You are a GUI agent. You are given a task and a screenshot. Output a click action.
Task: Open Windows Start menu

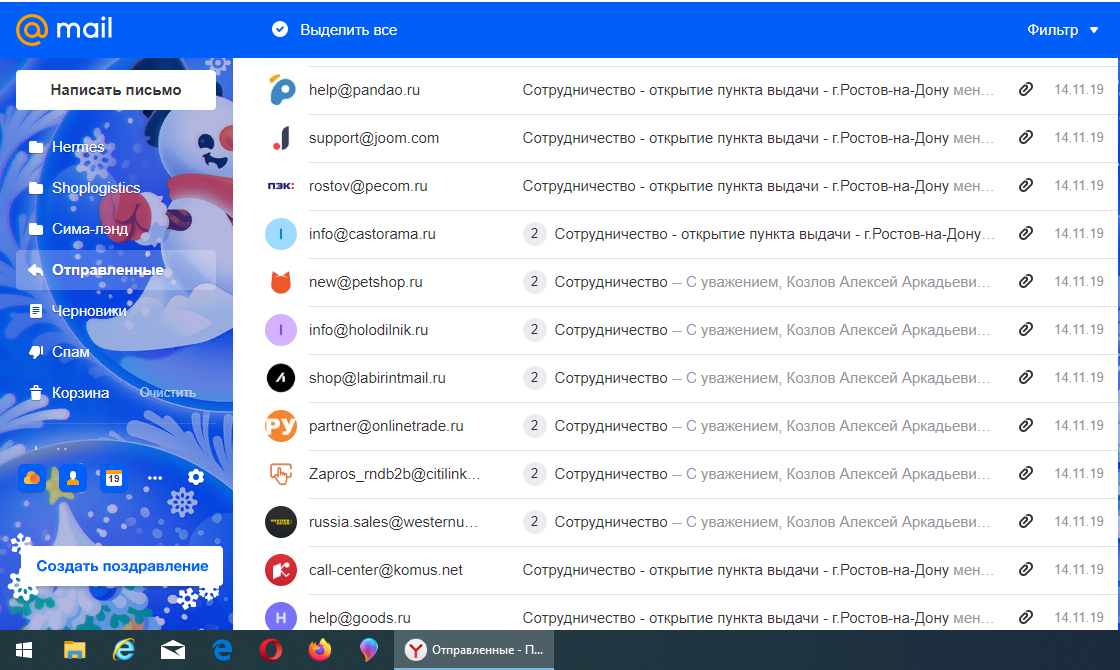click(24, 650)
